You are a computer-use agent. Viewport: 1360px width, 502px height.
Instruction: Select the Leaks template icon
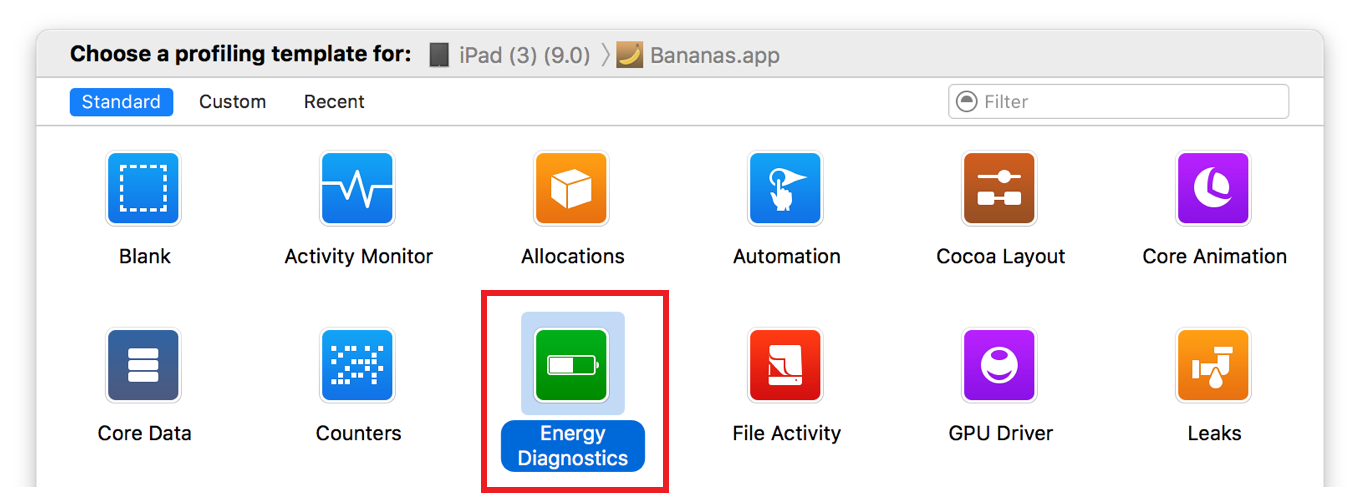click(x=1213, y=365)
